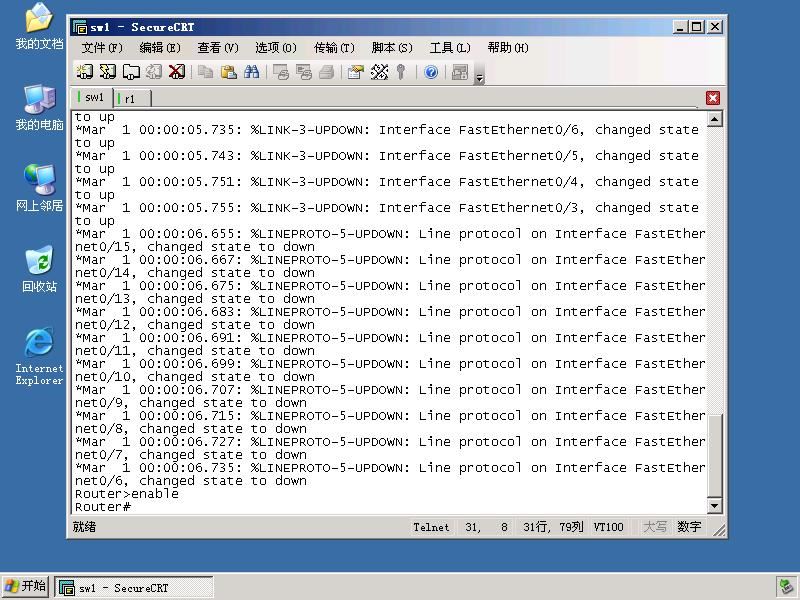800x600 pixels.
Task: Click the Paste clipboard icon
Action: tap(229, 72)
